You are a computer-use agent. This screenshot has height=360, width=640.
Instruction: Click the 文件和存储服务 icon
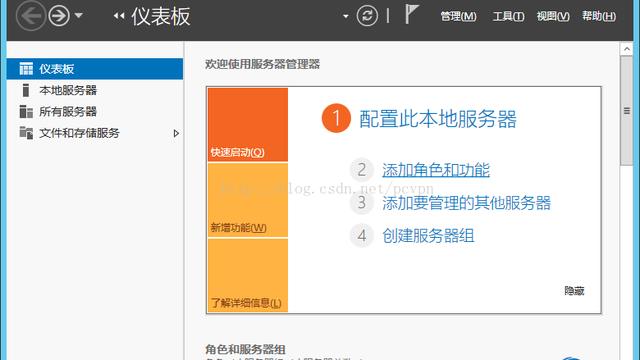coord(26,133)
